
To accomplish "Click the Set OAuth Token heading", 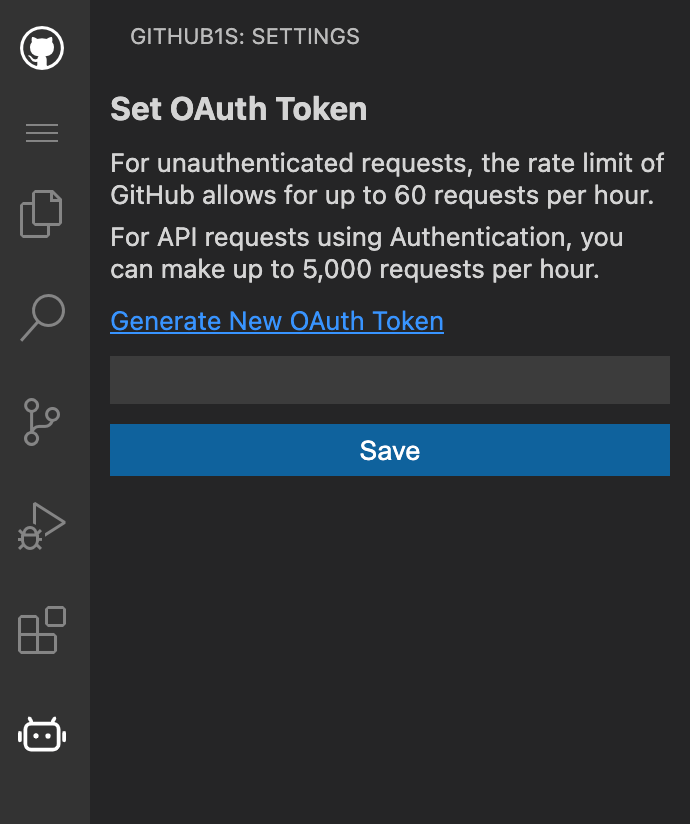I will pyautogui.click(x=239, y=109).
